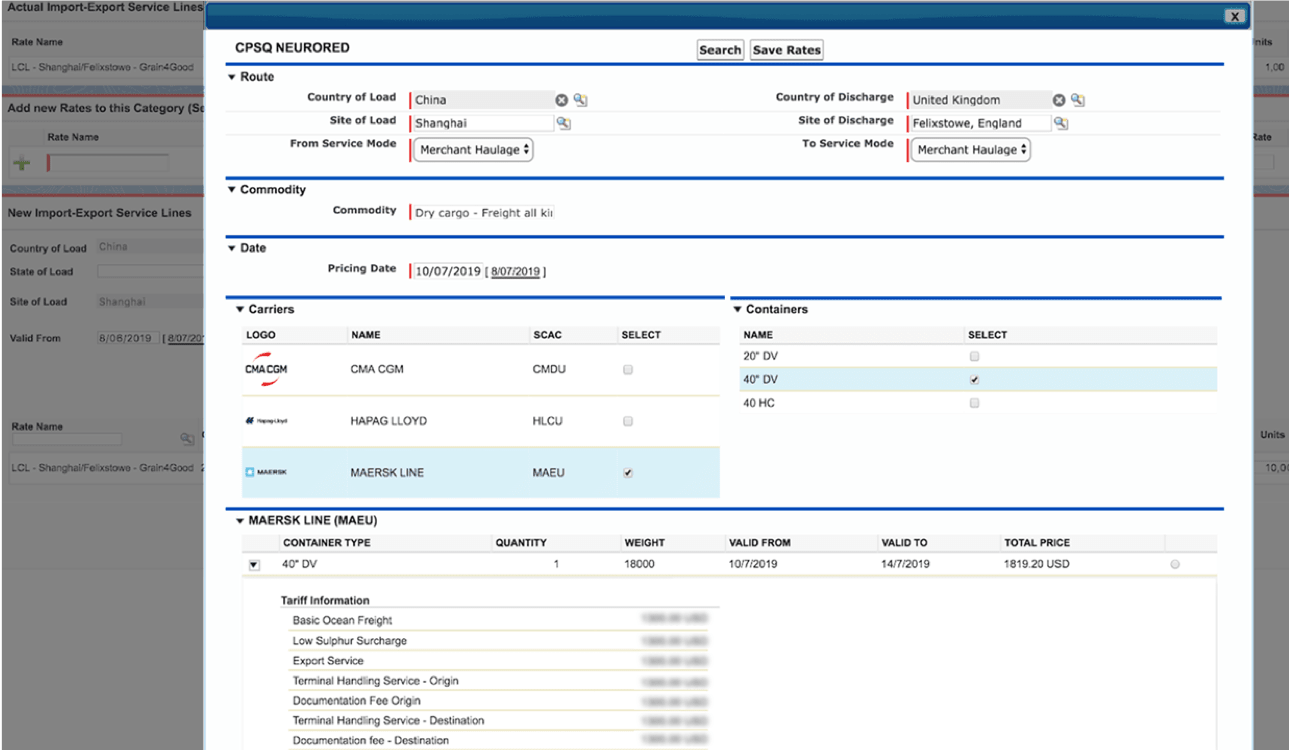
Task: Collapse the 40' DV tariff row details
Action: (x=254, y=565)
